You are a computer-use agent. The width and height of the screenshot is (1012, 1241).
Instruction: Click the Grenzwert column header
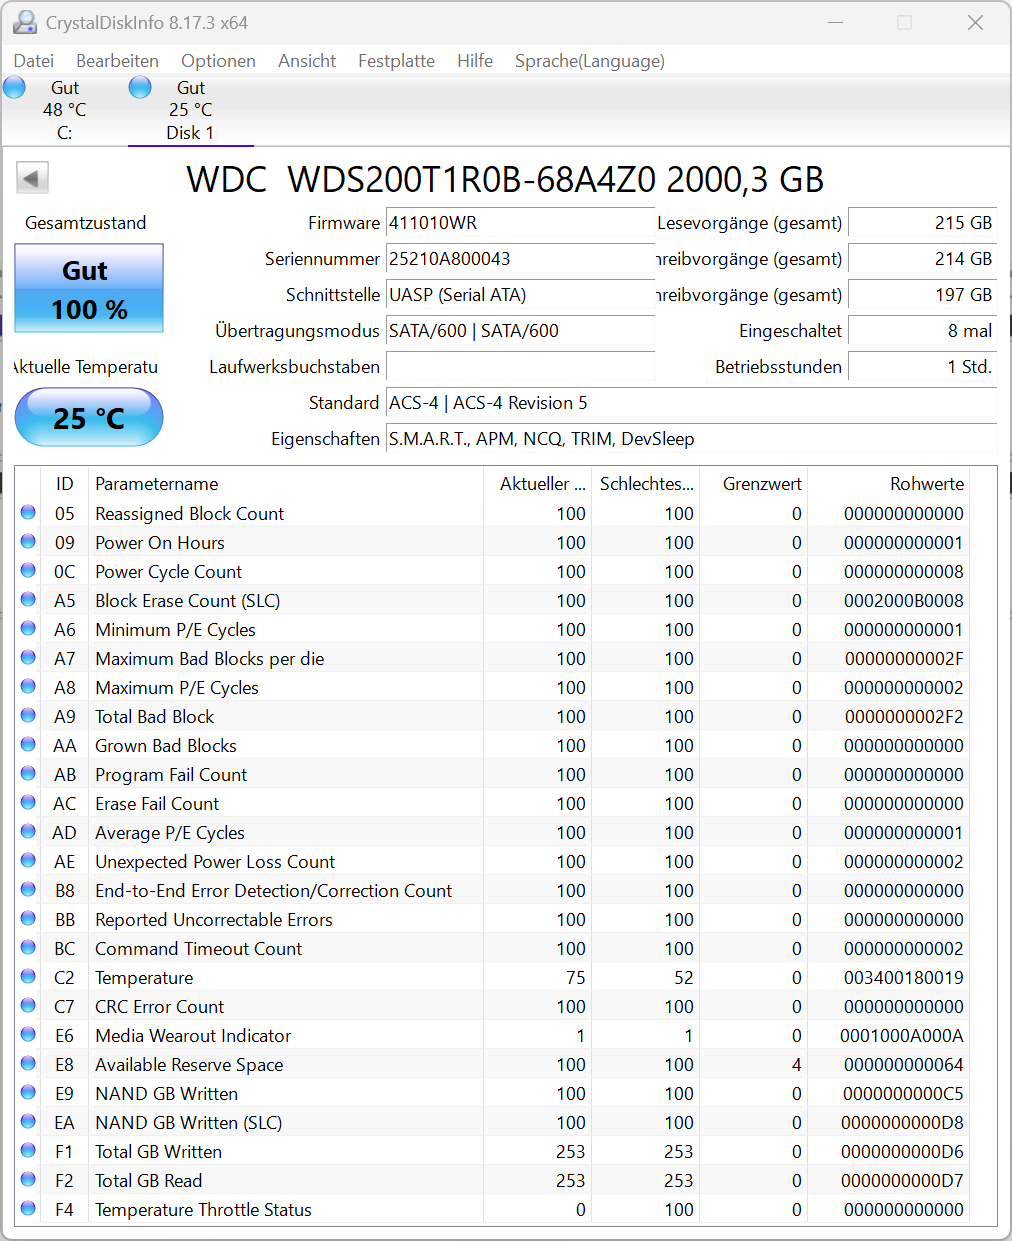point(754,484)
